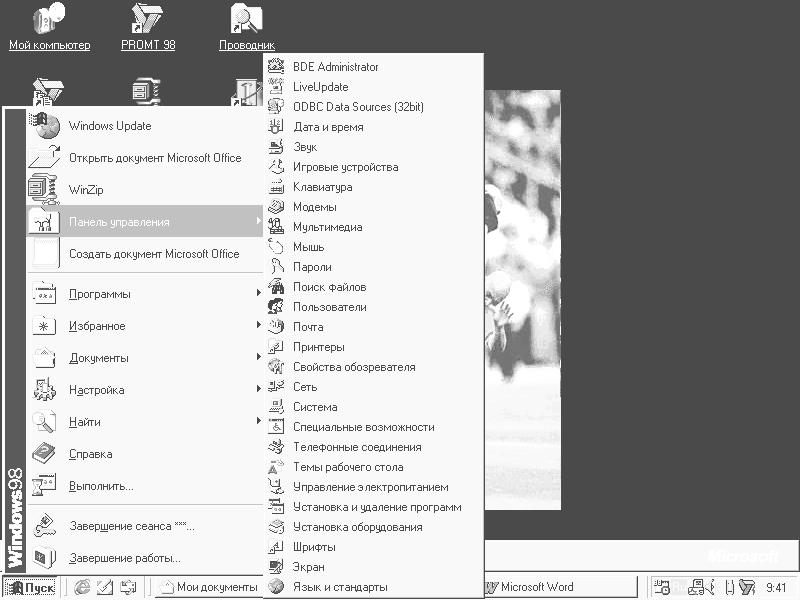Select Windows Update in Start menu
Viewport: 800px width, 600px height.
click(x=144, y=126)
